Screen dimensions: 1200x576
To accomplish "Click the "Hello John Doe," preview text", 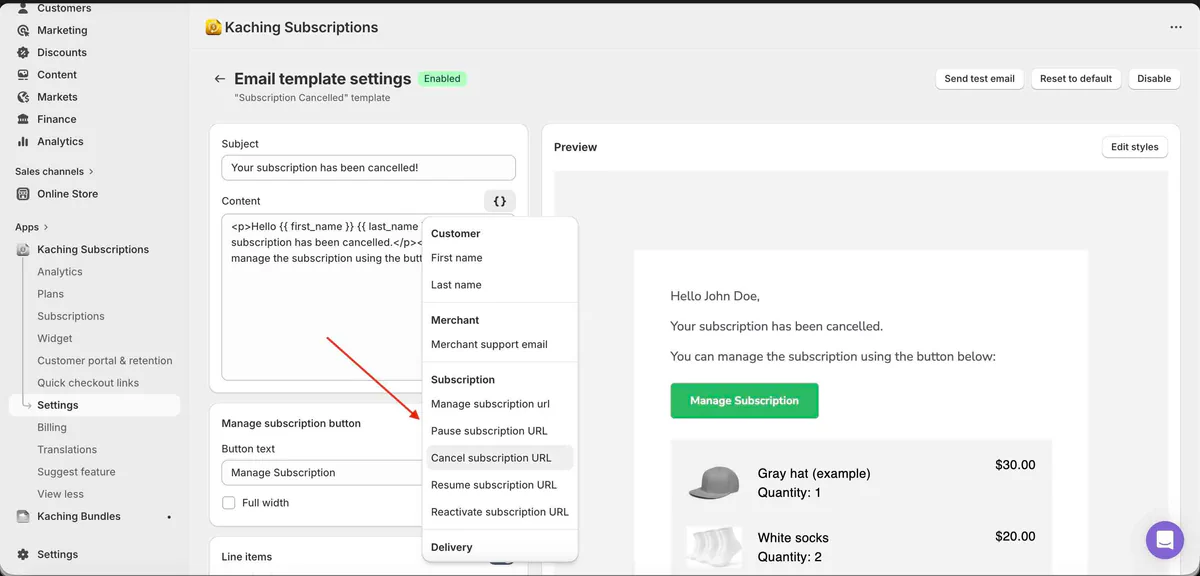I will click(715, 296).
